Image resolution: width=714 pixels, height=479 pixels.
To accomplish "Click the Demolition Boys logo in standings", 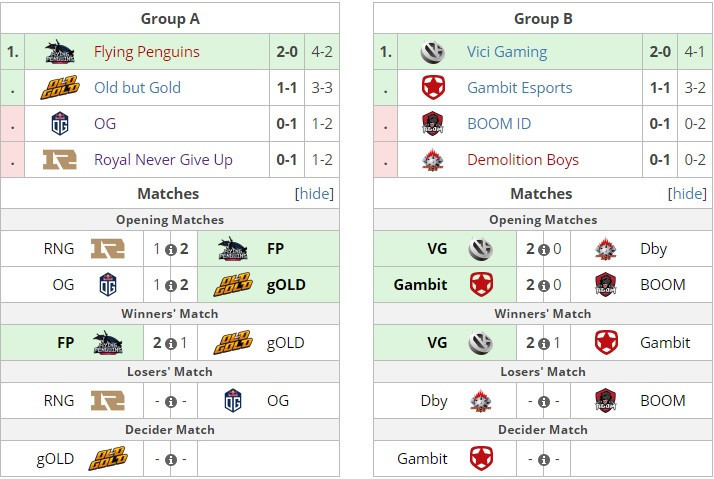I will [433, 159].
